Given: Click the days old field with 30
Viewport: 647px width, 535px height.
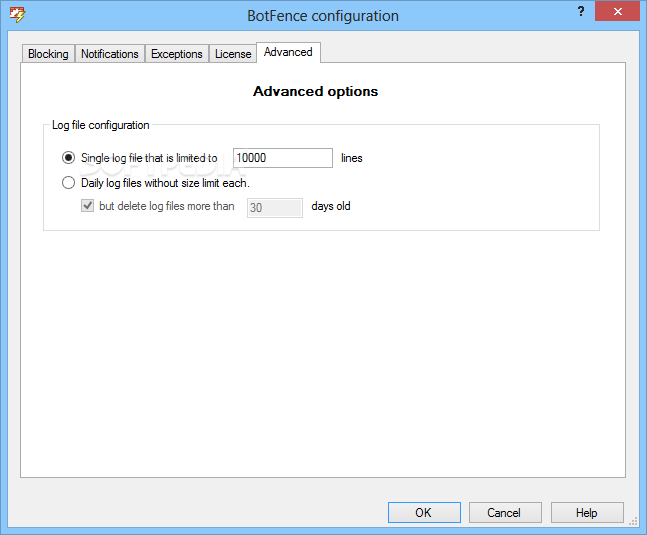Looking at the screenshot, I should coord(274,207).
